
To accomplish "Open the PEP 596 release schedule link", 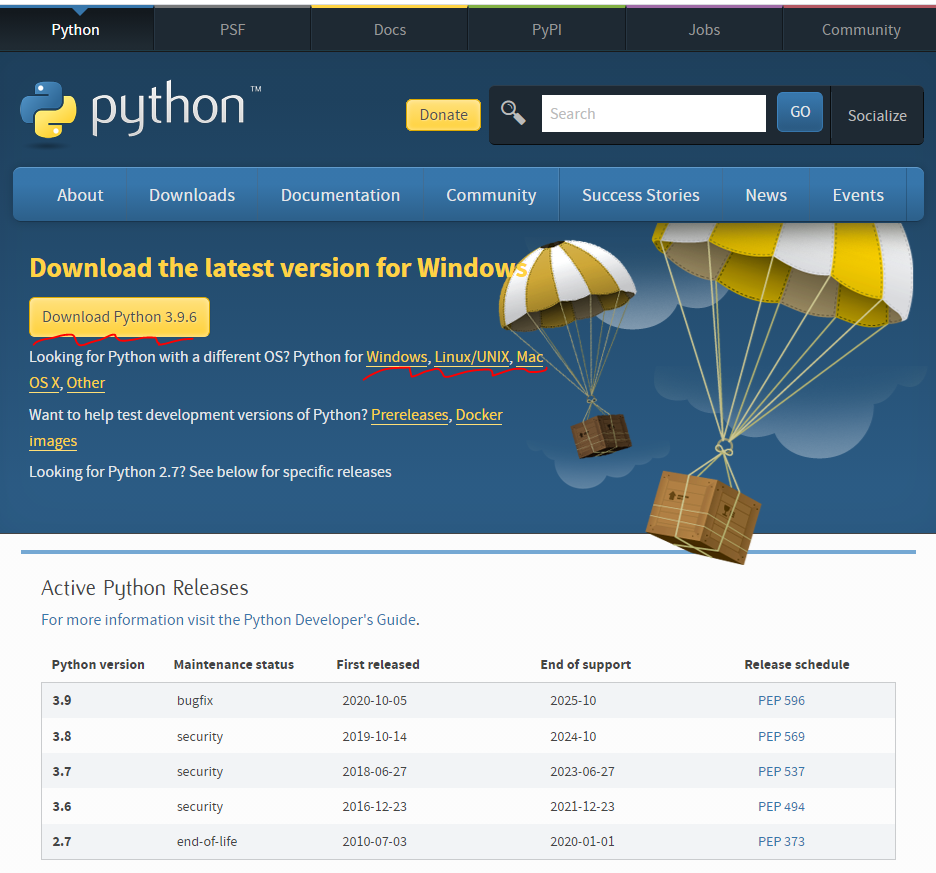I will (x=781, y=700).
